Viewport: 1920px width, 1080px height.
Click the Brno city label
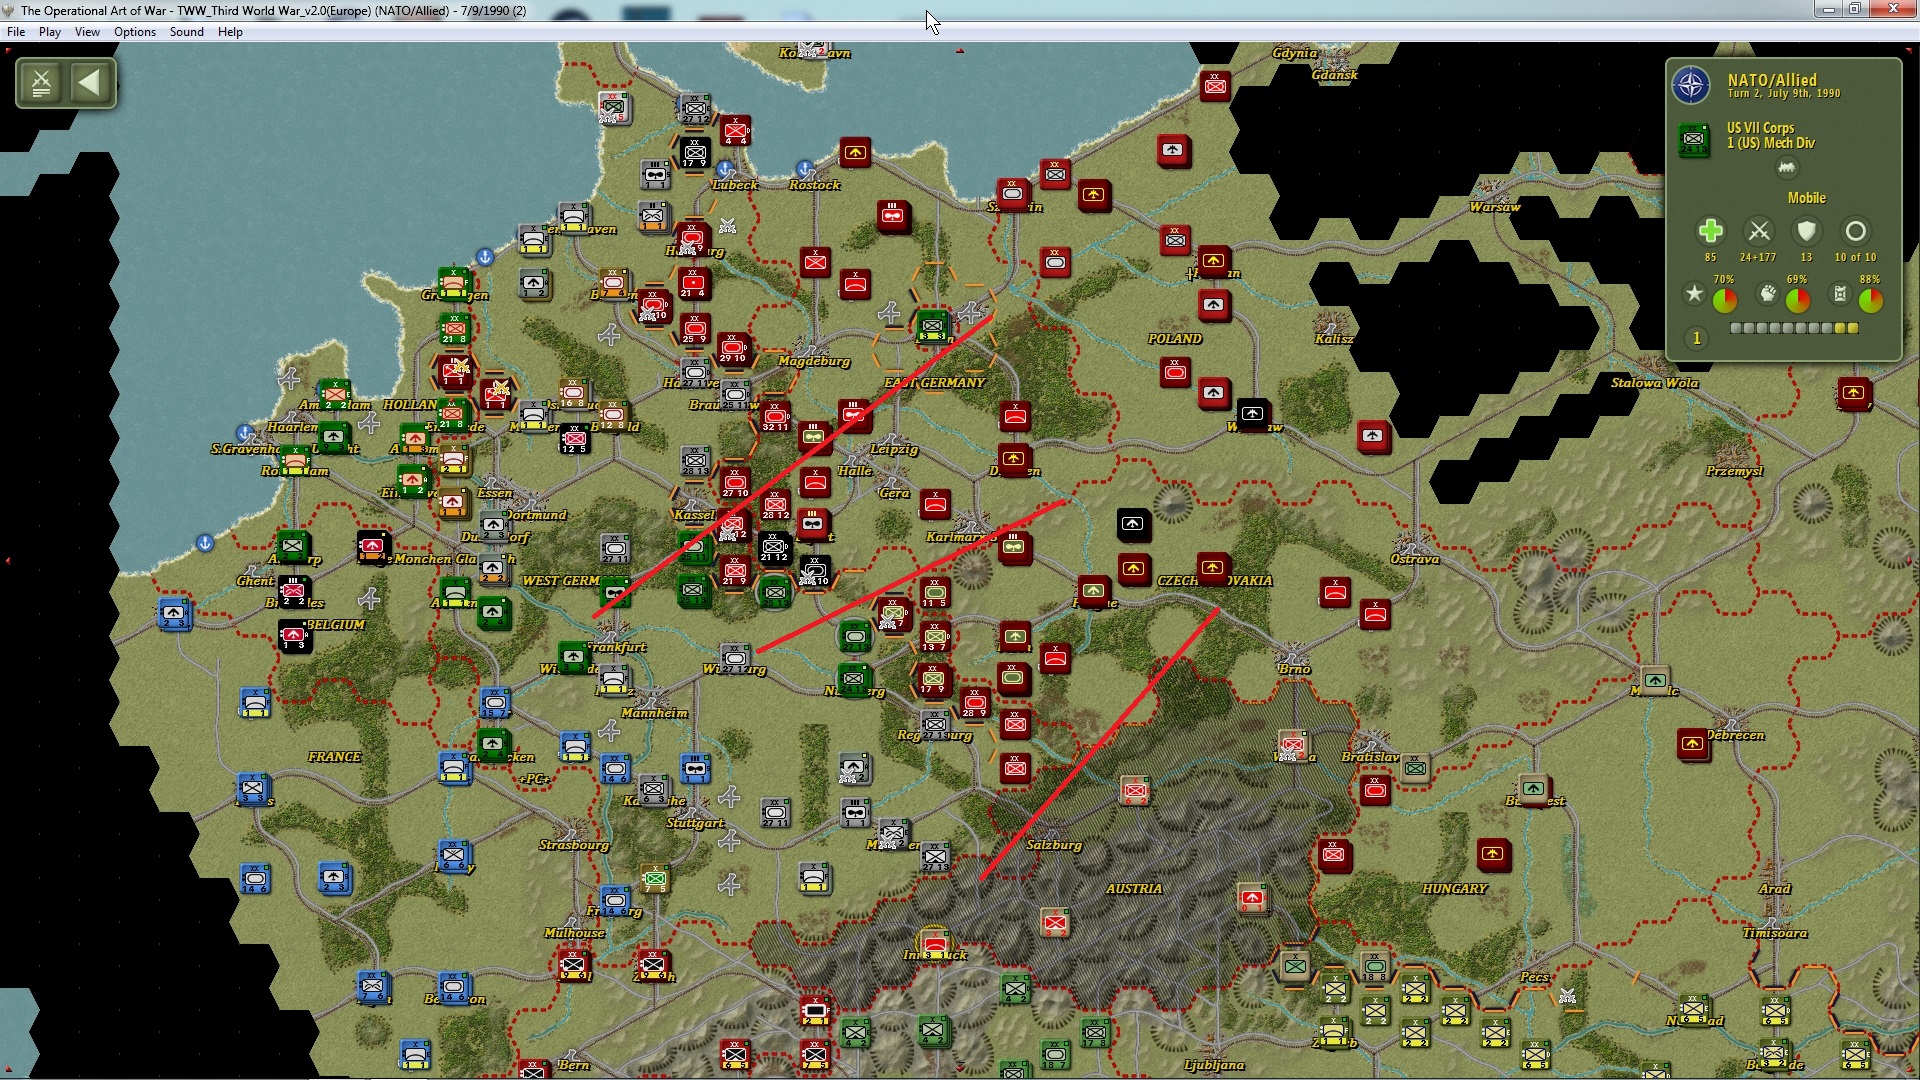click(1294, 669)
